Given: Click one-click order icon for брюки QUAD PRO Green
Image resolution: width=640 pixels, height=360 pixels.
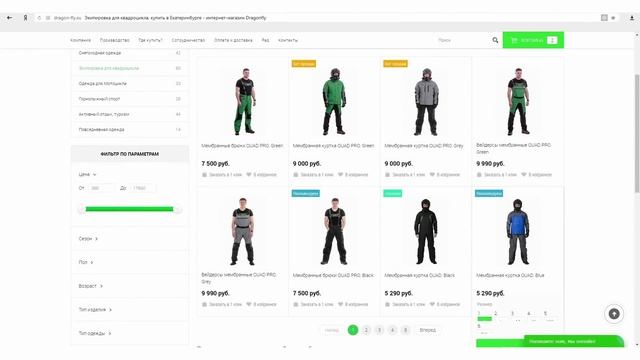Looking at the screenshot, I should 204,175.
